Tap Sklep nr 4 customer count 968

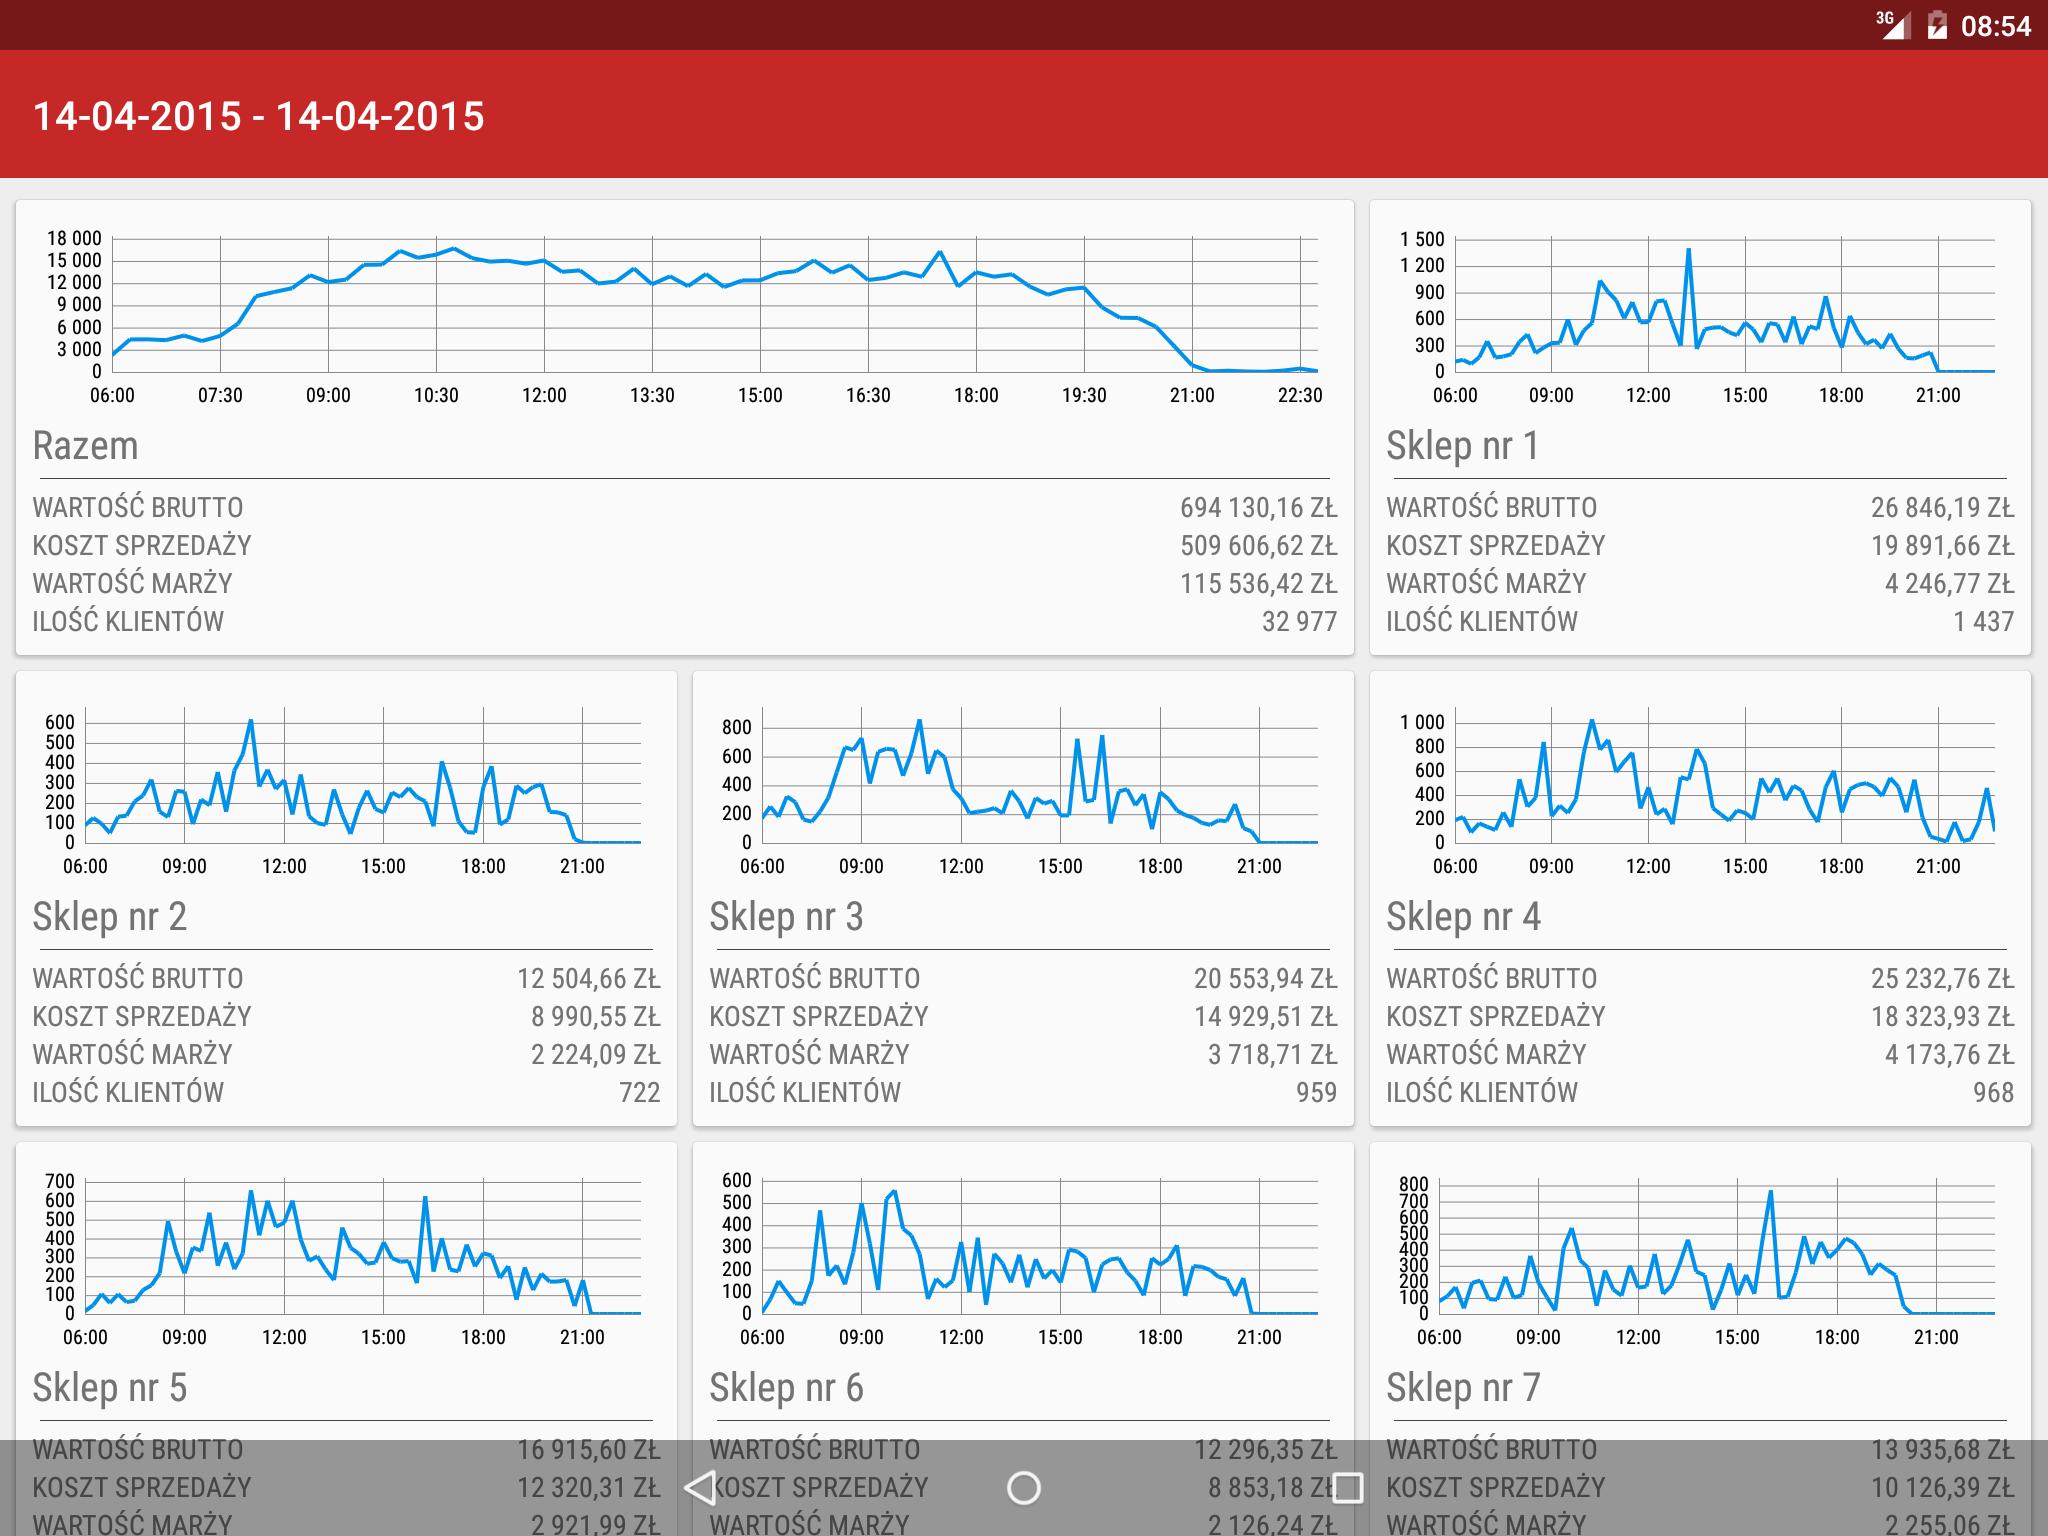click(x=1993, y=1092)
